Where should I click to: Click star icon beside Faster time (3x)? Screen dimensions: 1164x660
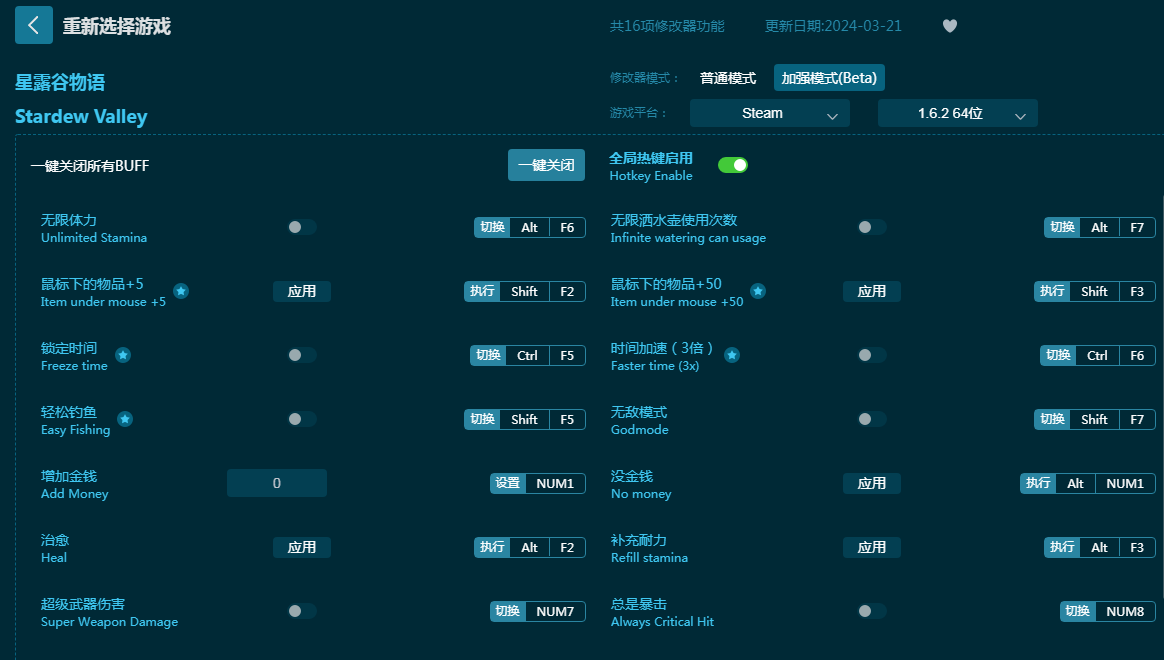point(732,355)
